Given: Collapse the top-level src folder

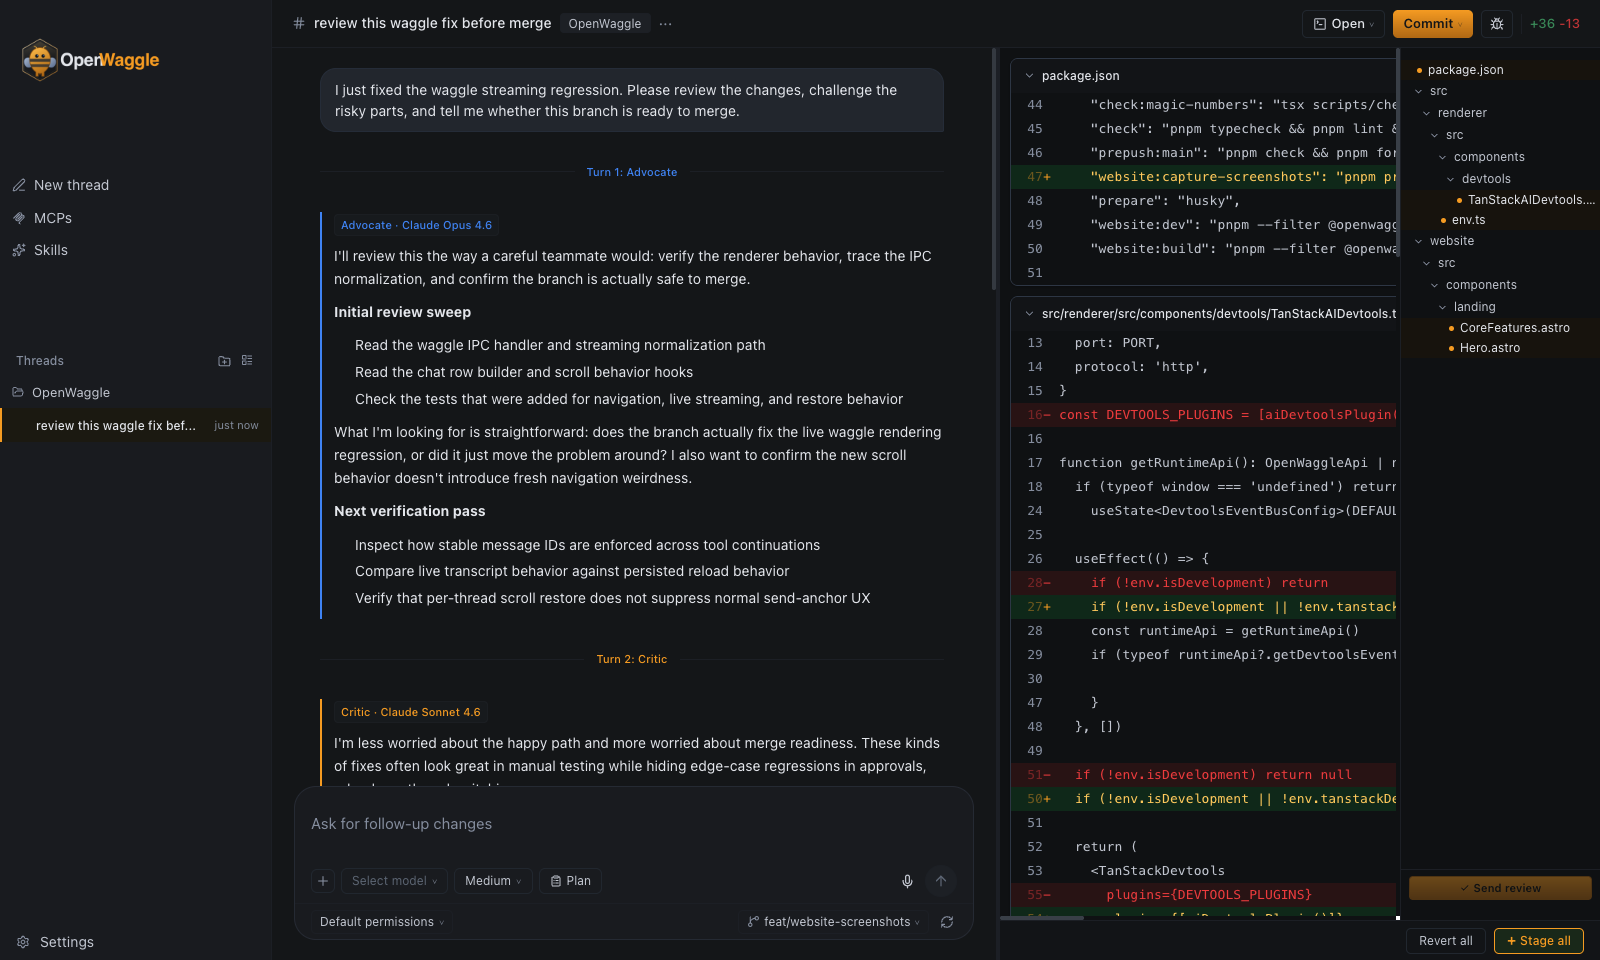Looking at the screenshot, I should (x=1438, y=91).
